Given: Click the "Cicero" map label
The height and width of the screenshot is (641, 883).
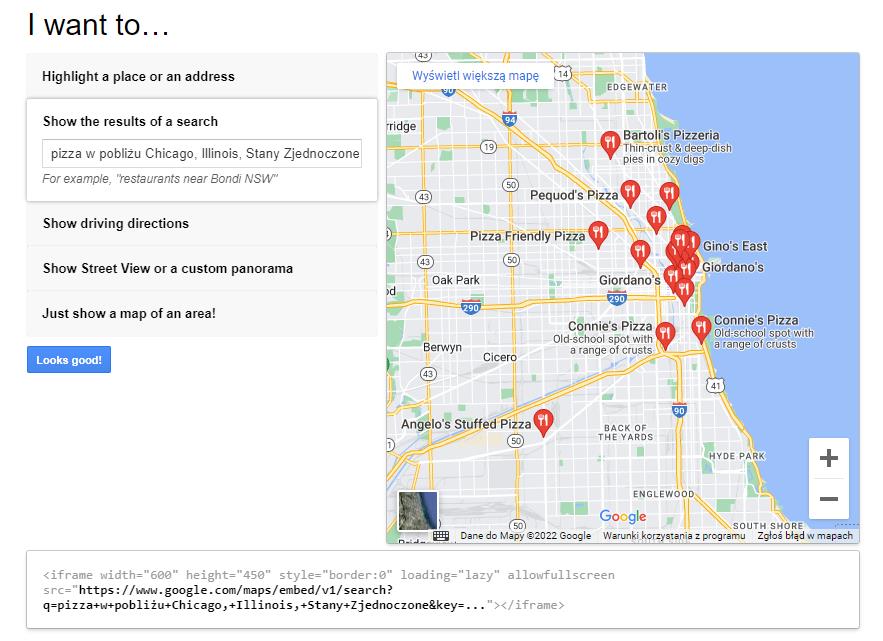Looking at the screenshot, I should coord(500,357).
